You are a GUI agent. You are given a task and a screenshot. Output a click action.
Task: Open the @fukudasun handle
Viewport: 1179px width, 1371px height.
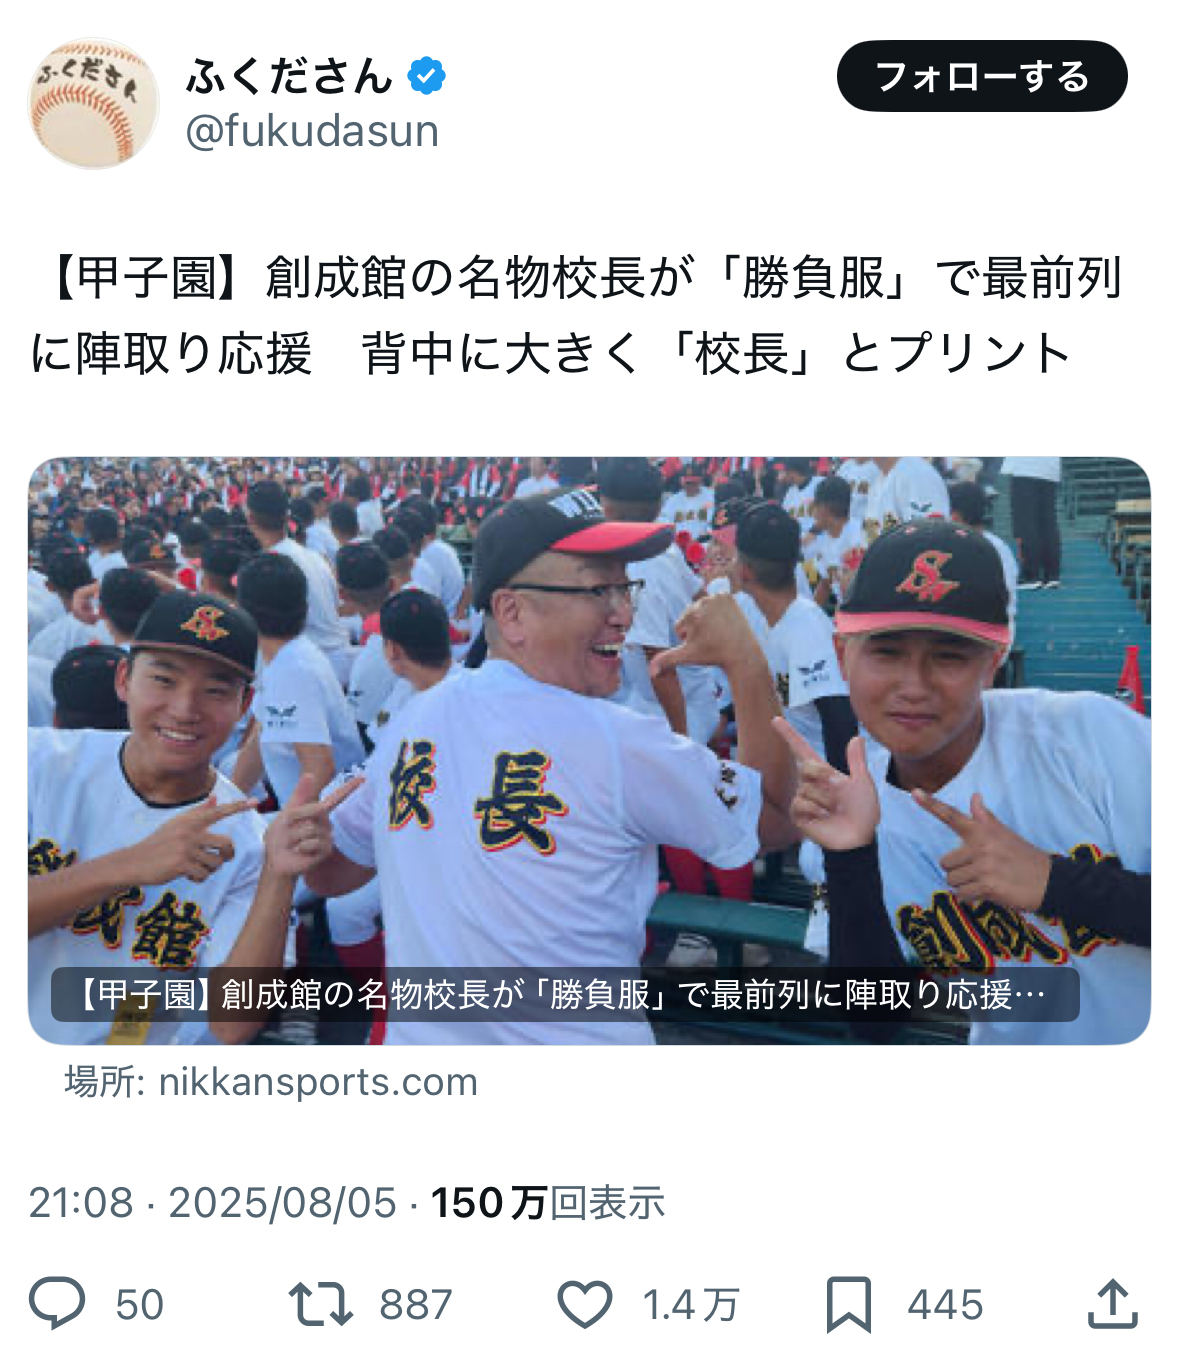312,131
